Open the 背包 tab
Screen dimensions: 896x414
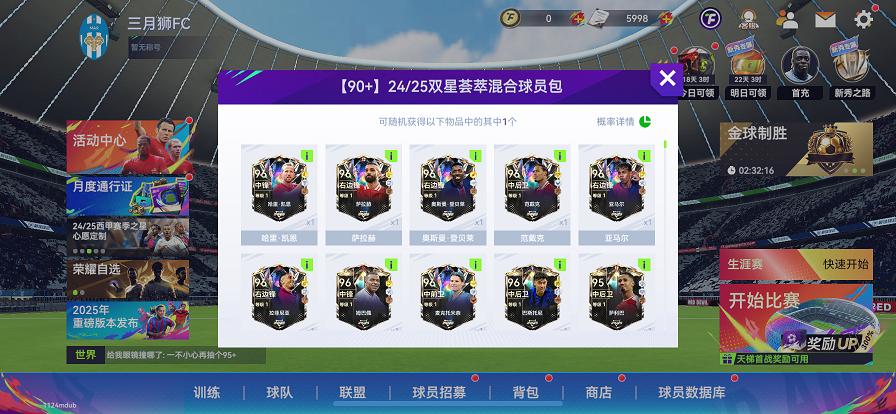(x=526, y=393)
